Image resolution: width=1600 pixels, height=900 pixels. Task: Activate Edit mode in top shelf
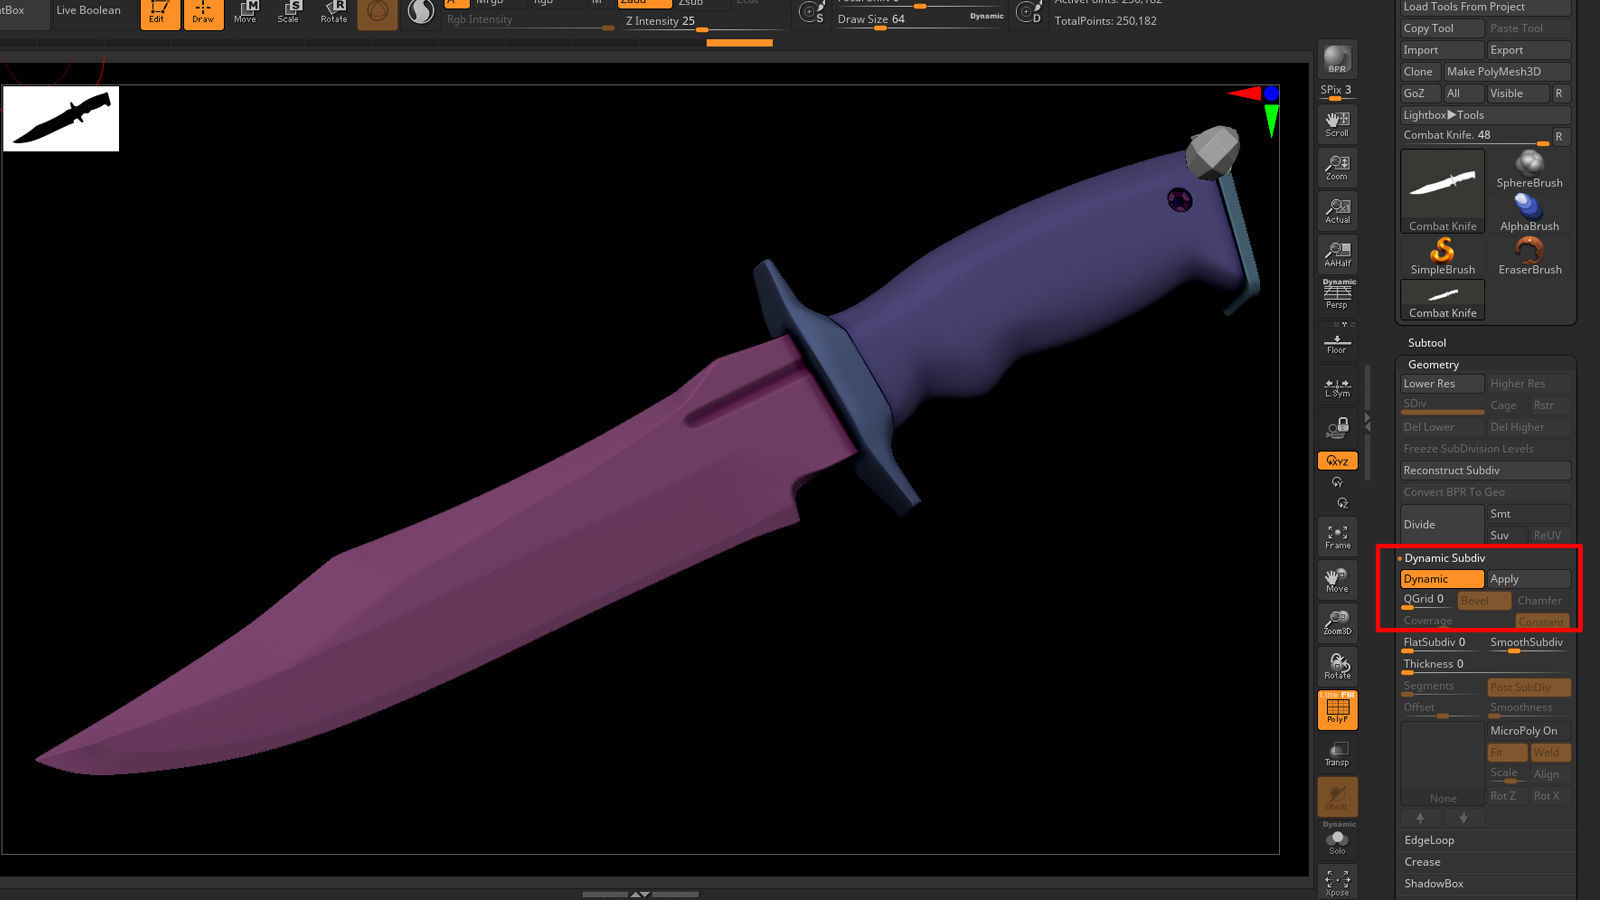point(160,13)
